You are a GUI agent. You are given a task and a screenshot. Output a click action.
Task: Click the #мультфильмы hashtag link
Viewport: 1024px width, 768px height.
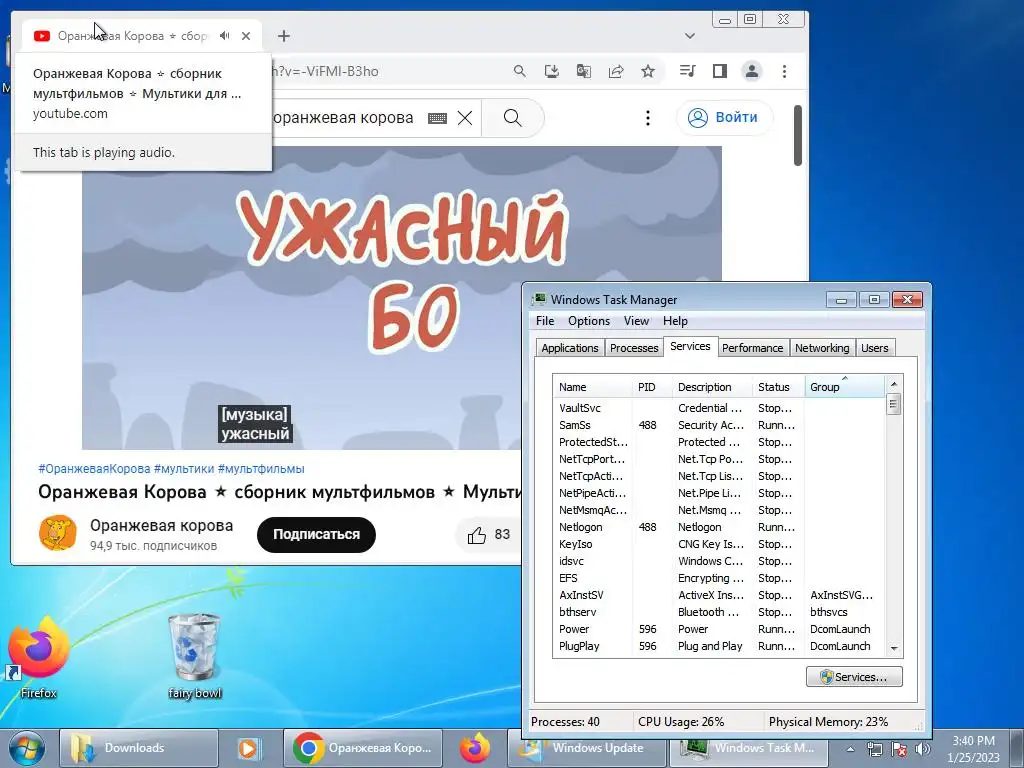click(261, 469)
